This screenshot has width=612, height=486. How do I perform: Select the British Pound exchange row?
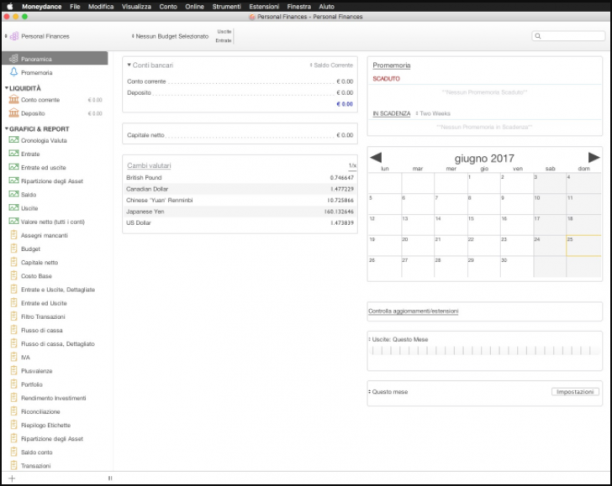point(240,178)
